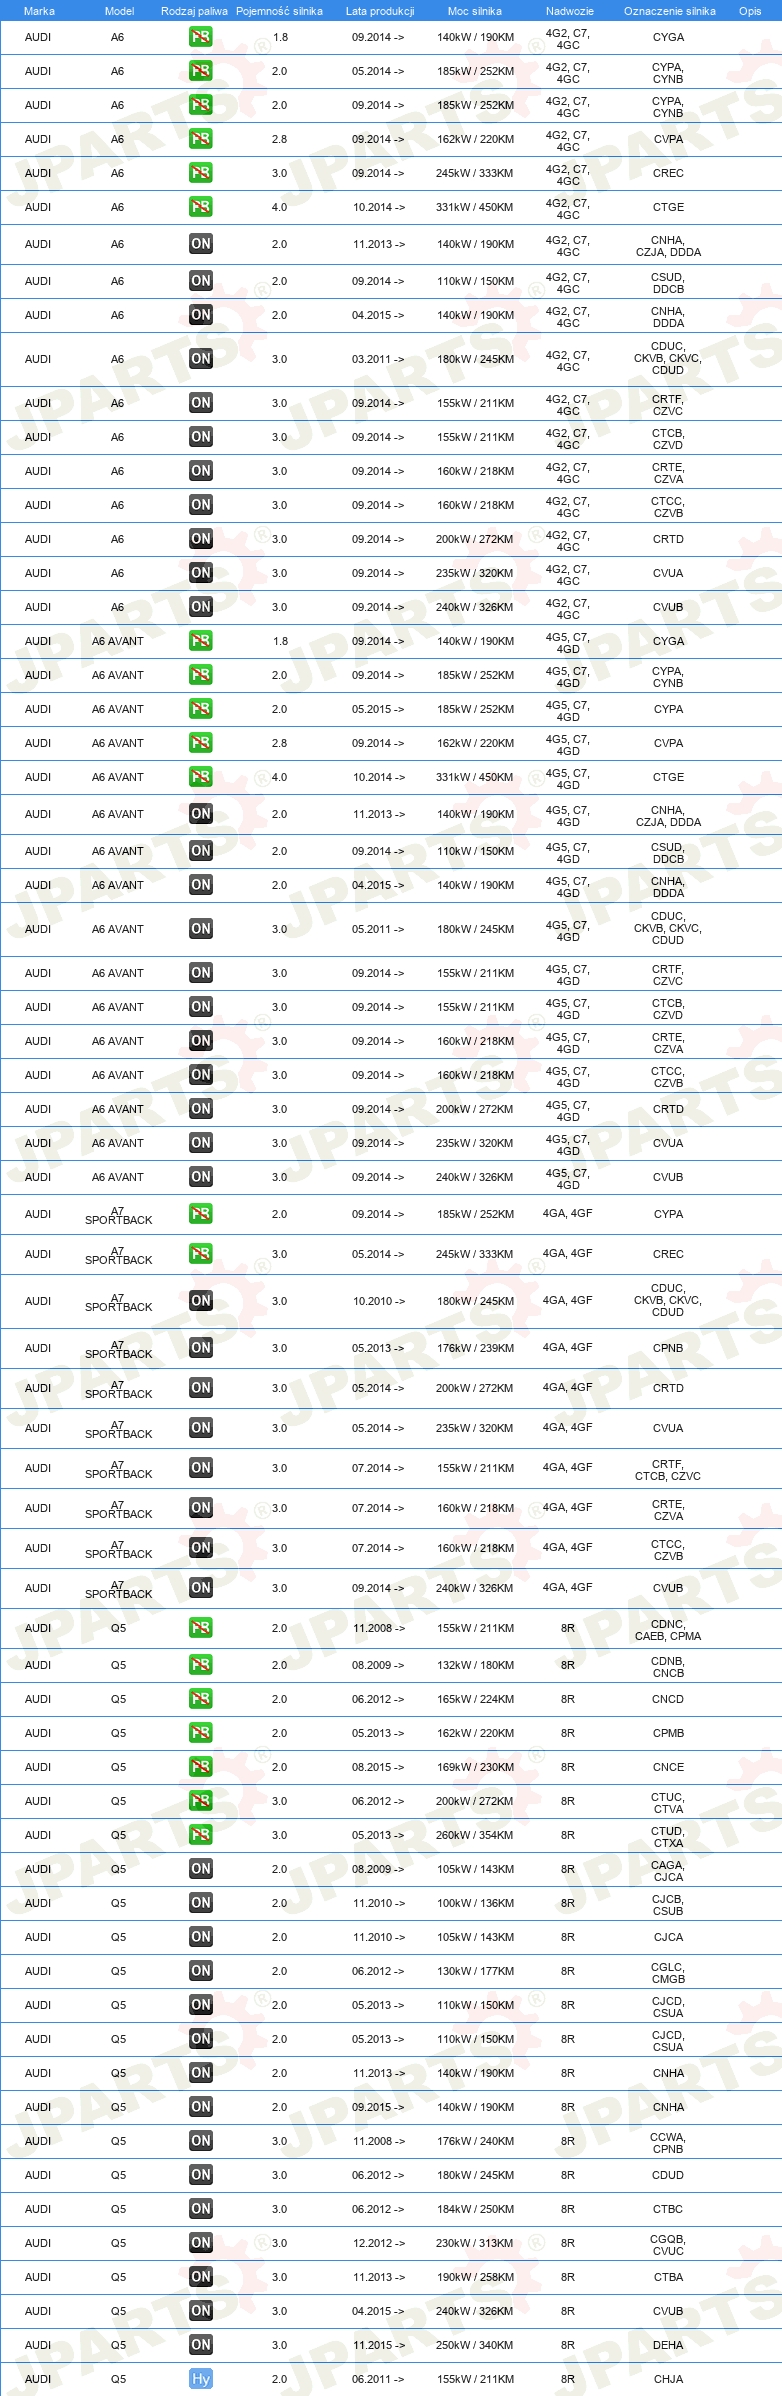Image resolution: width=782 pixels, height=2396 pixels.
Task: Click the 110kW / 150KM cell in A6 Avant row
Action: (475, 851)
